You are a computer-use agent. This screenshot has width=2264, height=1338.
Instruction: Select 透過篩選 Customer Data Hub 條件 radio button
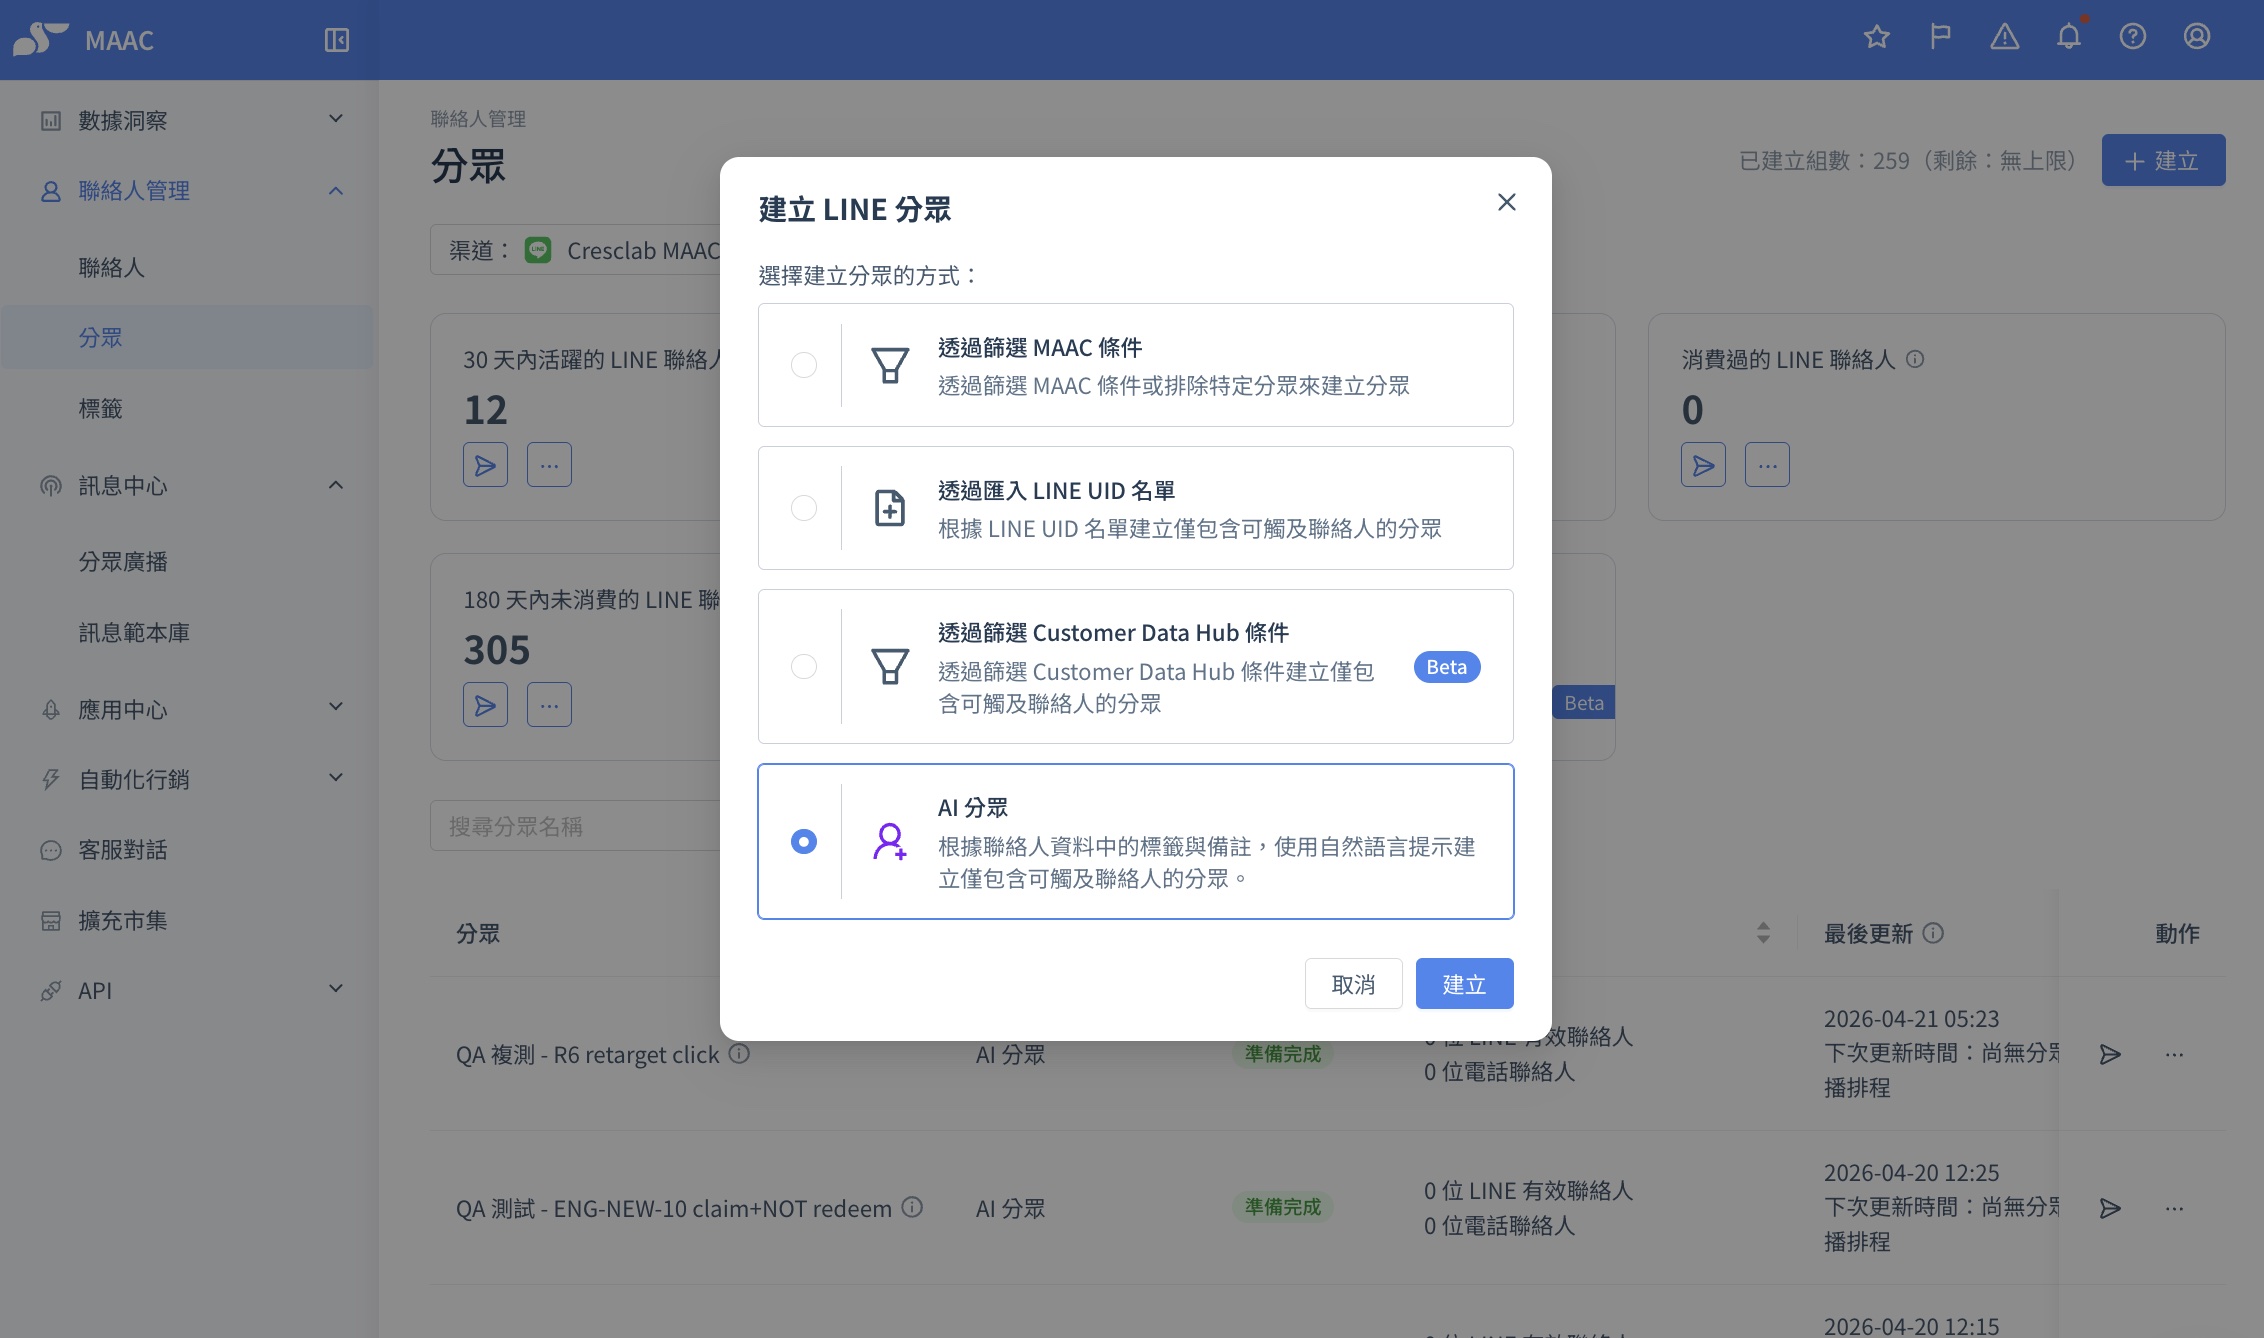tap(804, 666)
